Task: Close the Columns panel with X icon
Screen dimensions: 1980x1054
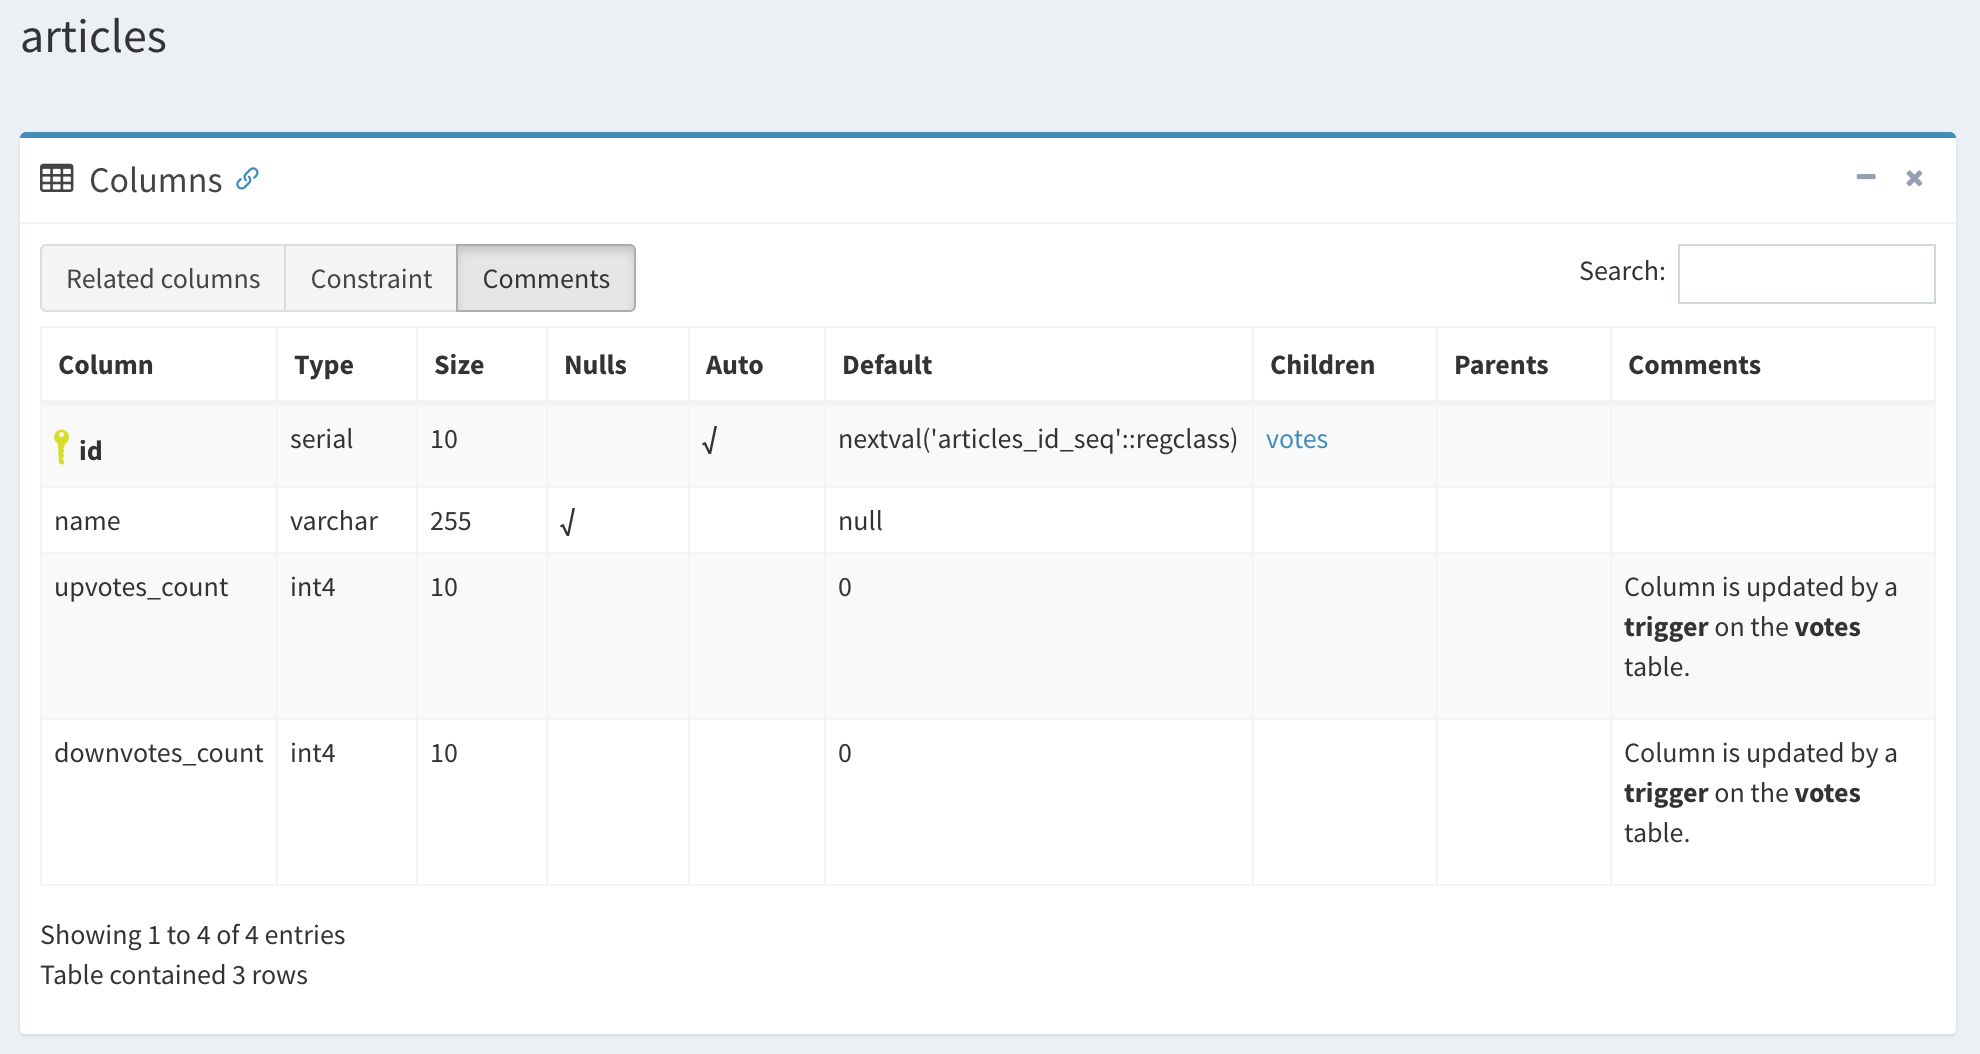Action: point(1914,178)
